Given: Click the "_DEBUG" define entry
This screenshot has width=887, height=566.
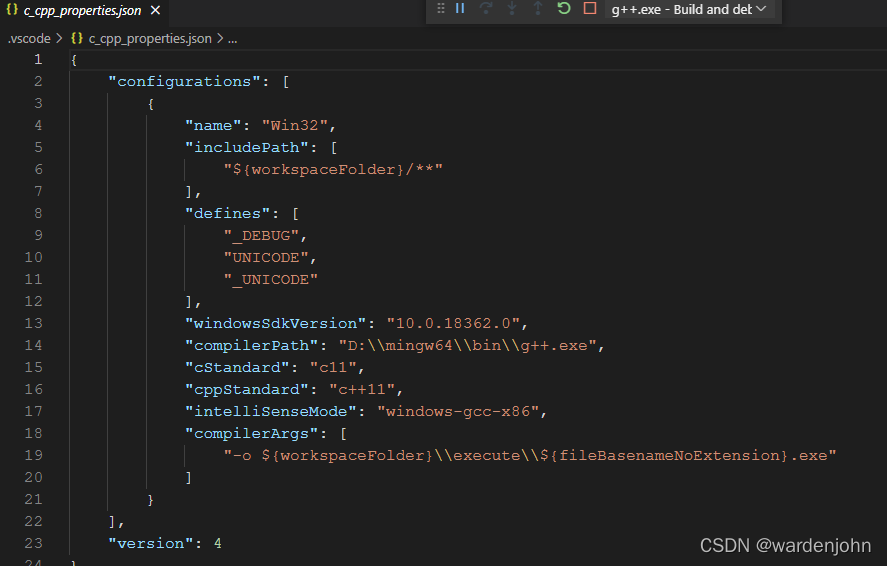Looking at the screenshot, I should click(261, 236).
